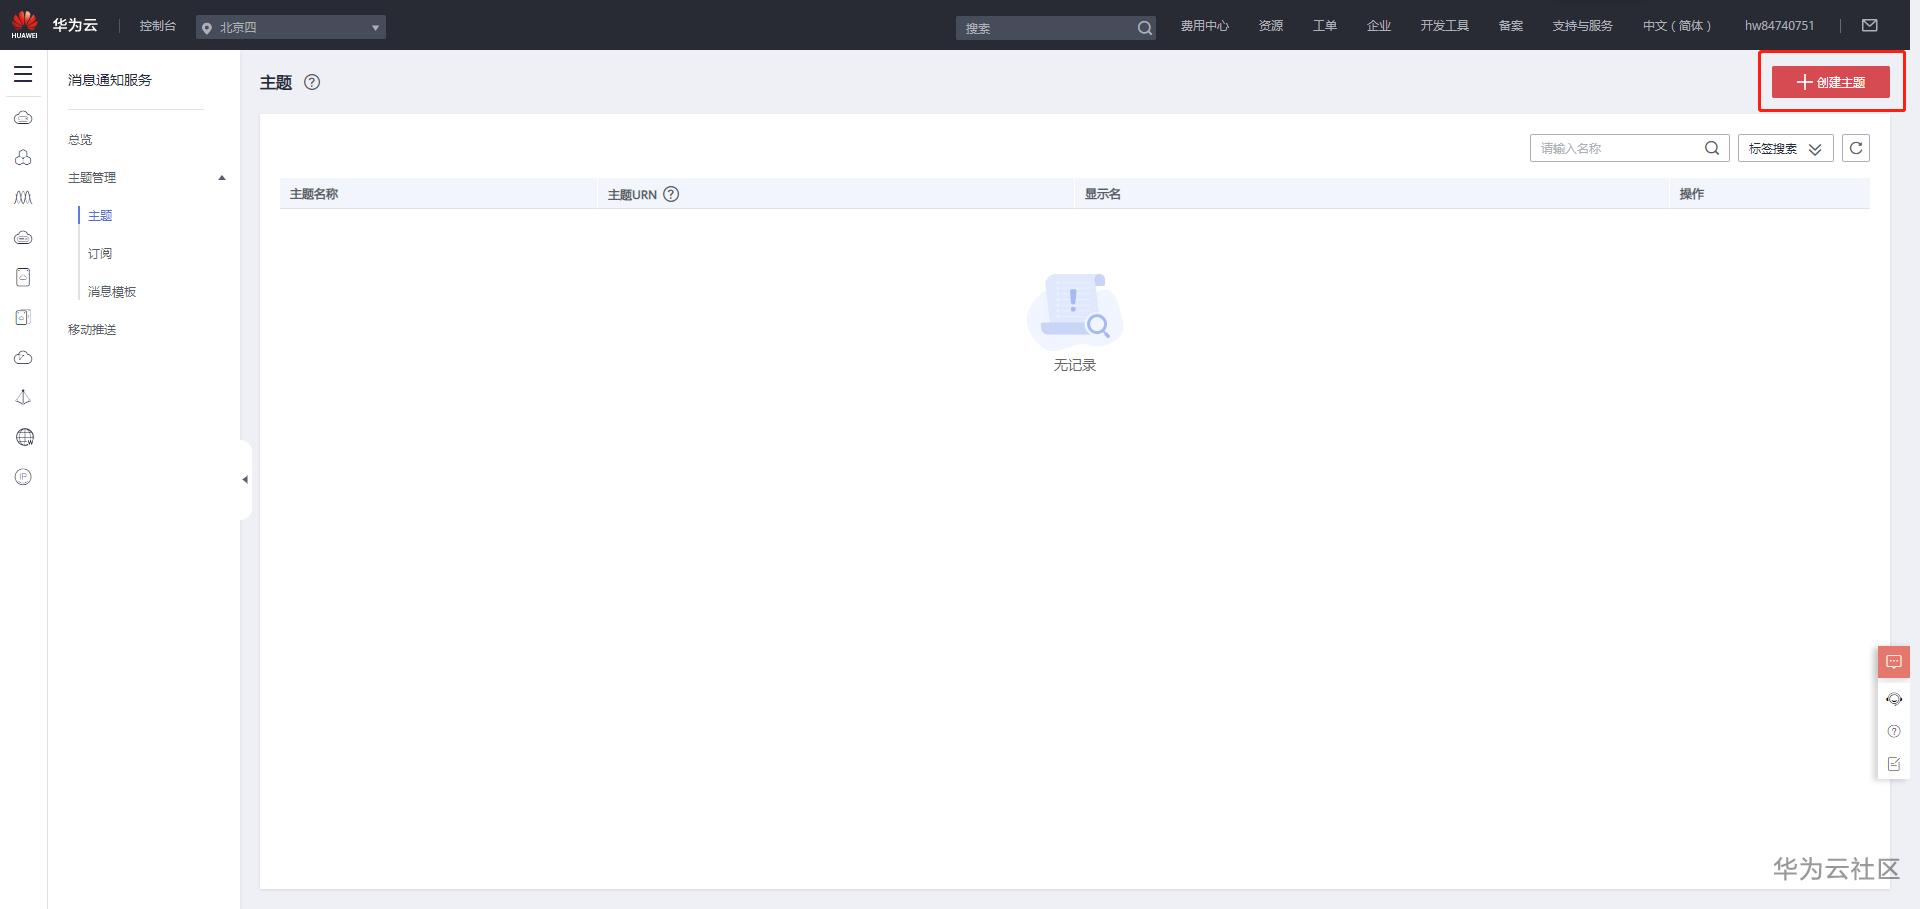Open 支持与服务 in the top bar

[x=1583, y=26]
